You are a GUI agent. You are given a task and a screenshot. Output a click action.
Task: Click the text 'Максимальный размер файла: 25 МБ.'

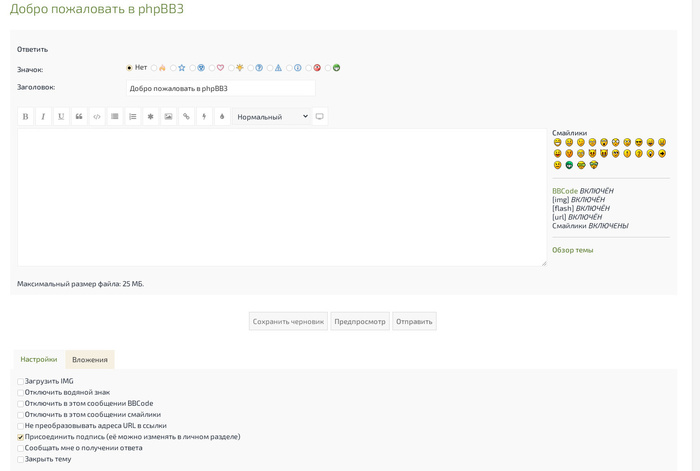[x=80, y=283]
